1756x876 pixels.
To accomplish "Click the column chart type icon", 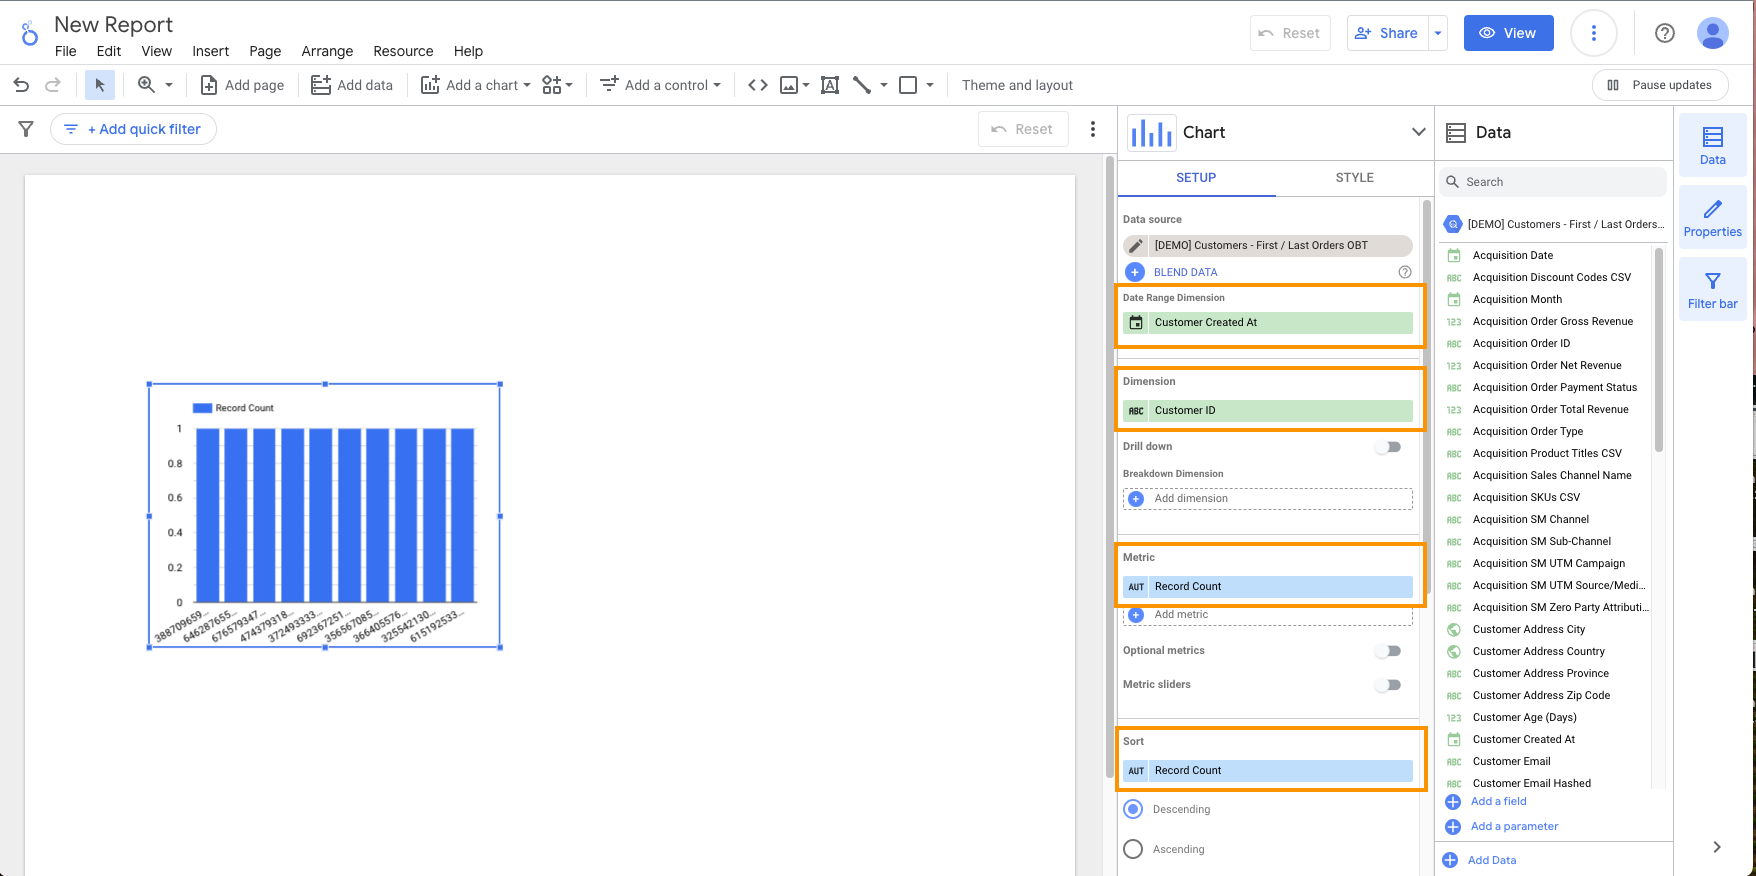I will (1152, 132).
